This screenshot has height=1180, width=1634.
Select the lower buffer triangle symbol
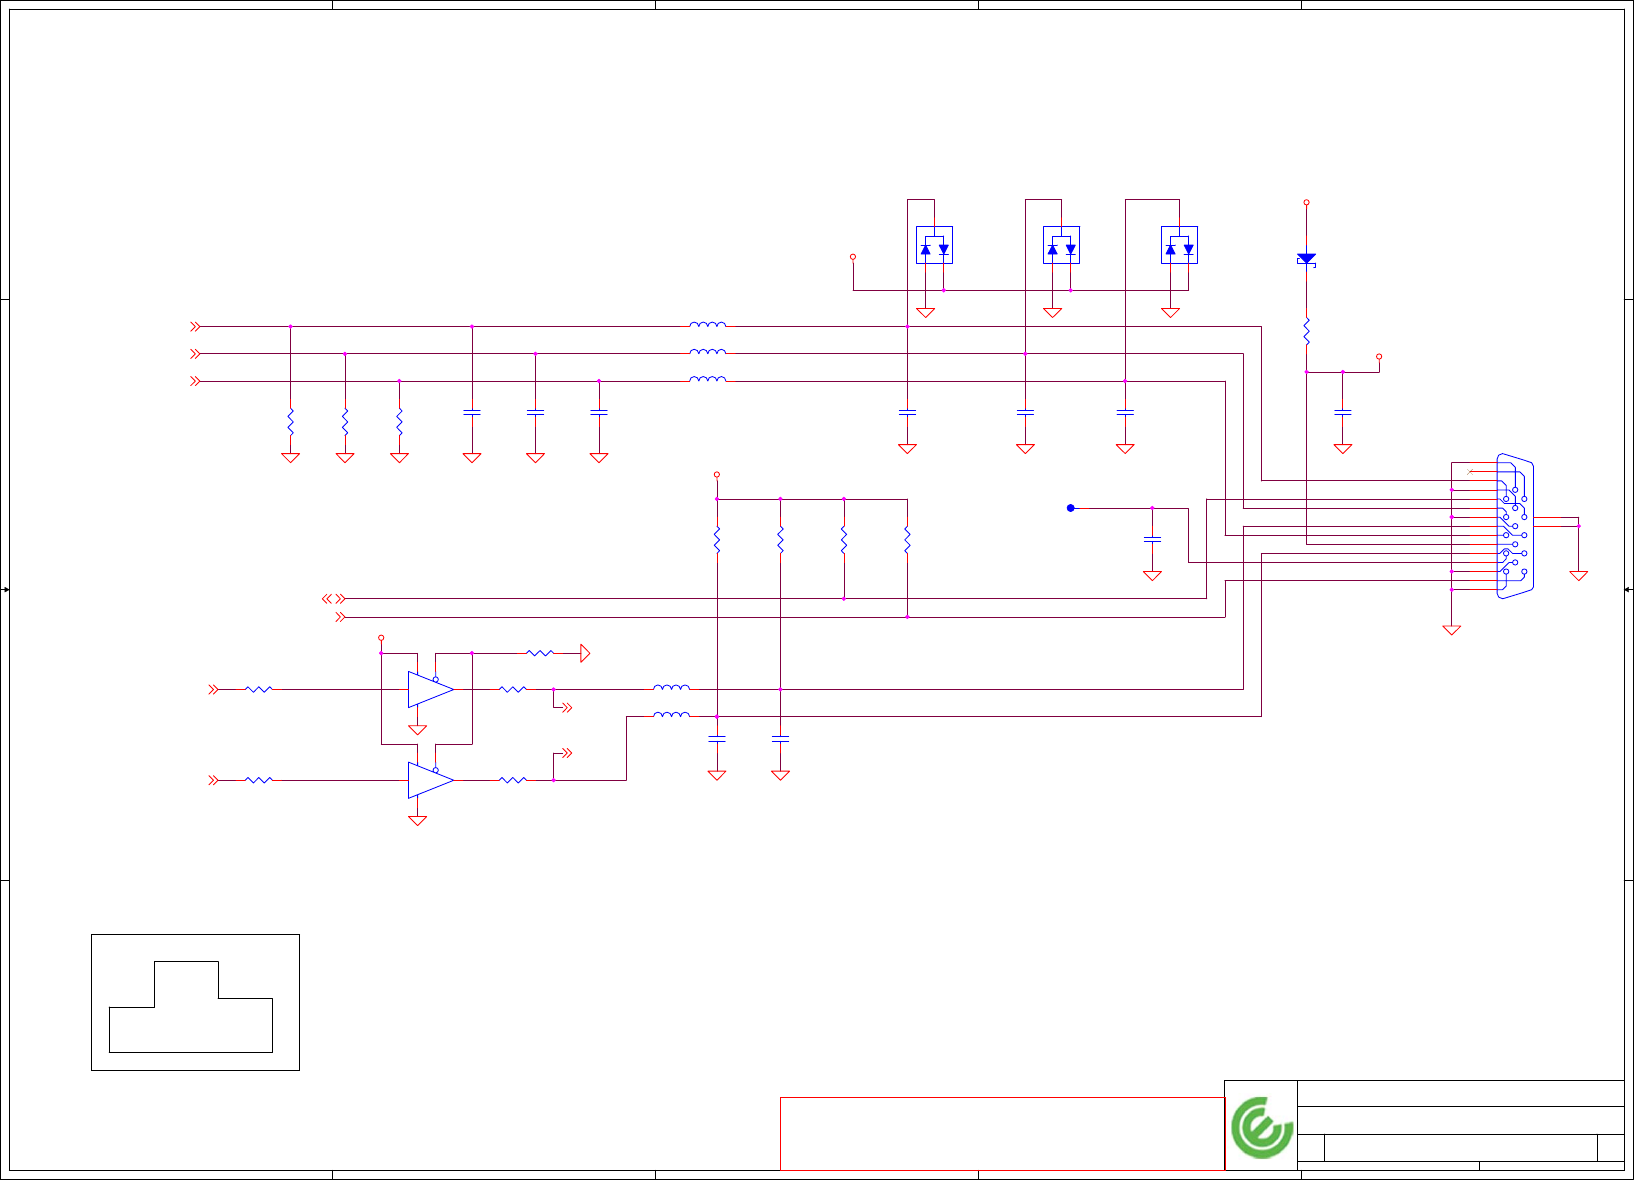(431, 780)
